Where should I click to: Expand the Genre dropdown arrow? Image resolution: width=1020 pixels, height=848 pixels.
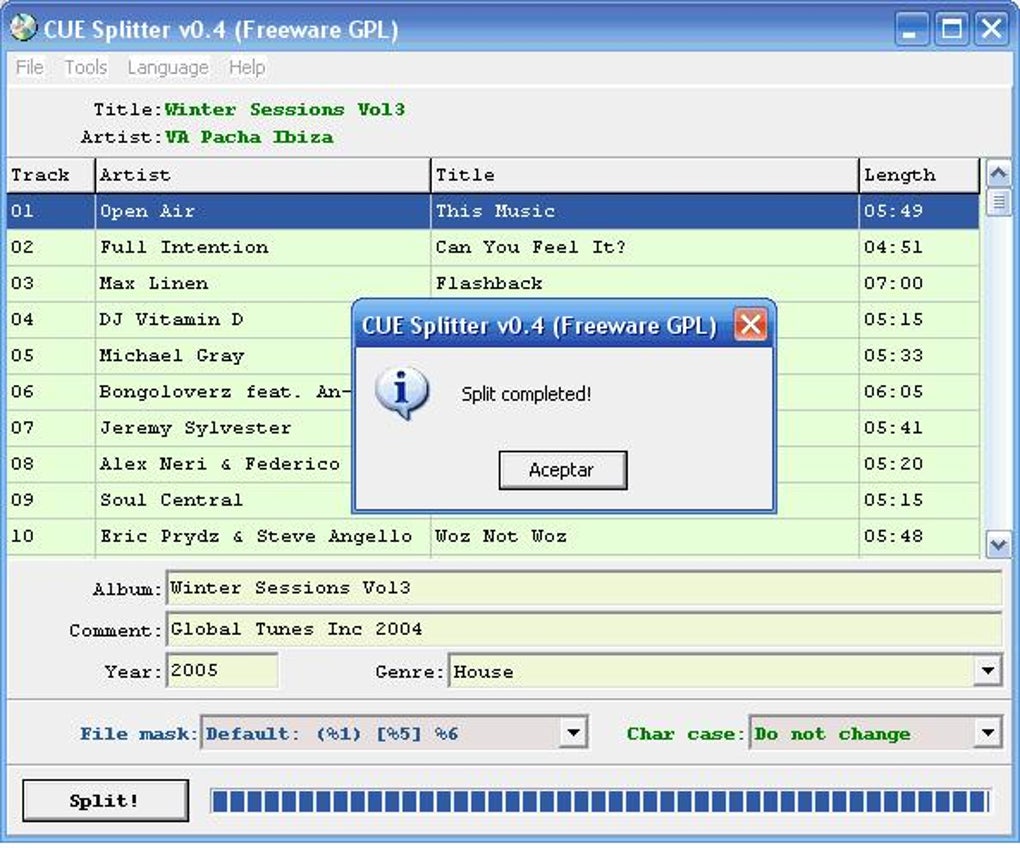pos(987,670)
